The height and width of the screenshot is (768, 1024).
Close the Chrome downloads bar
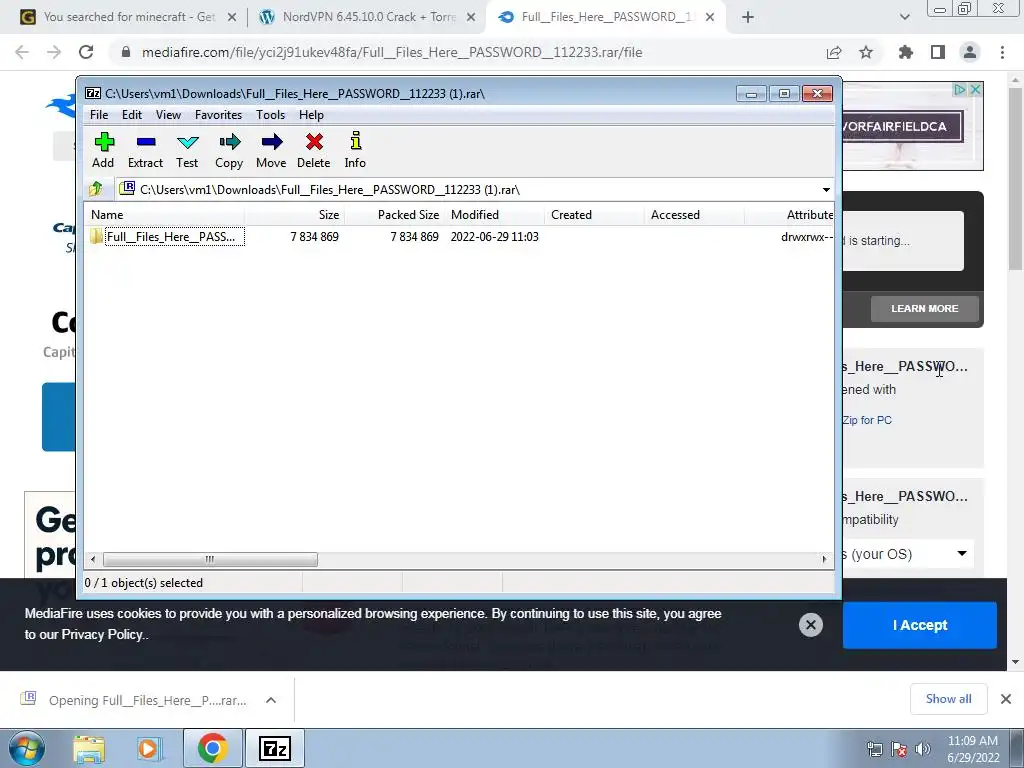(x=1006, y=699)
